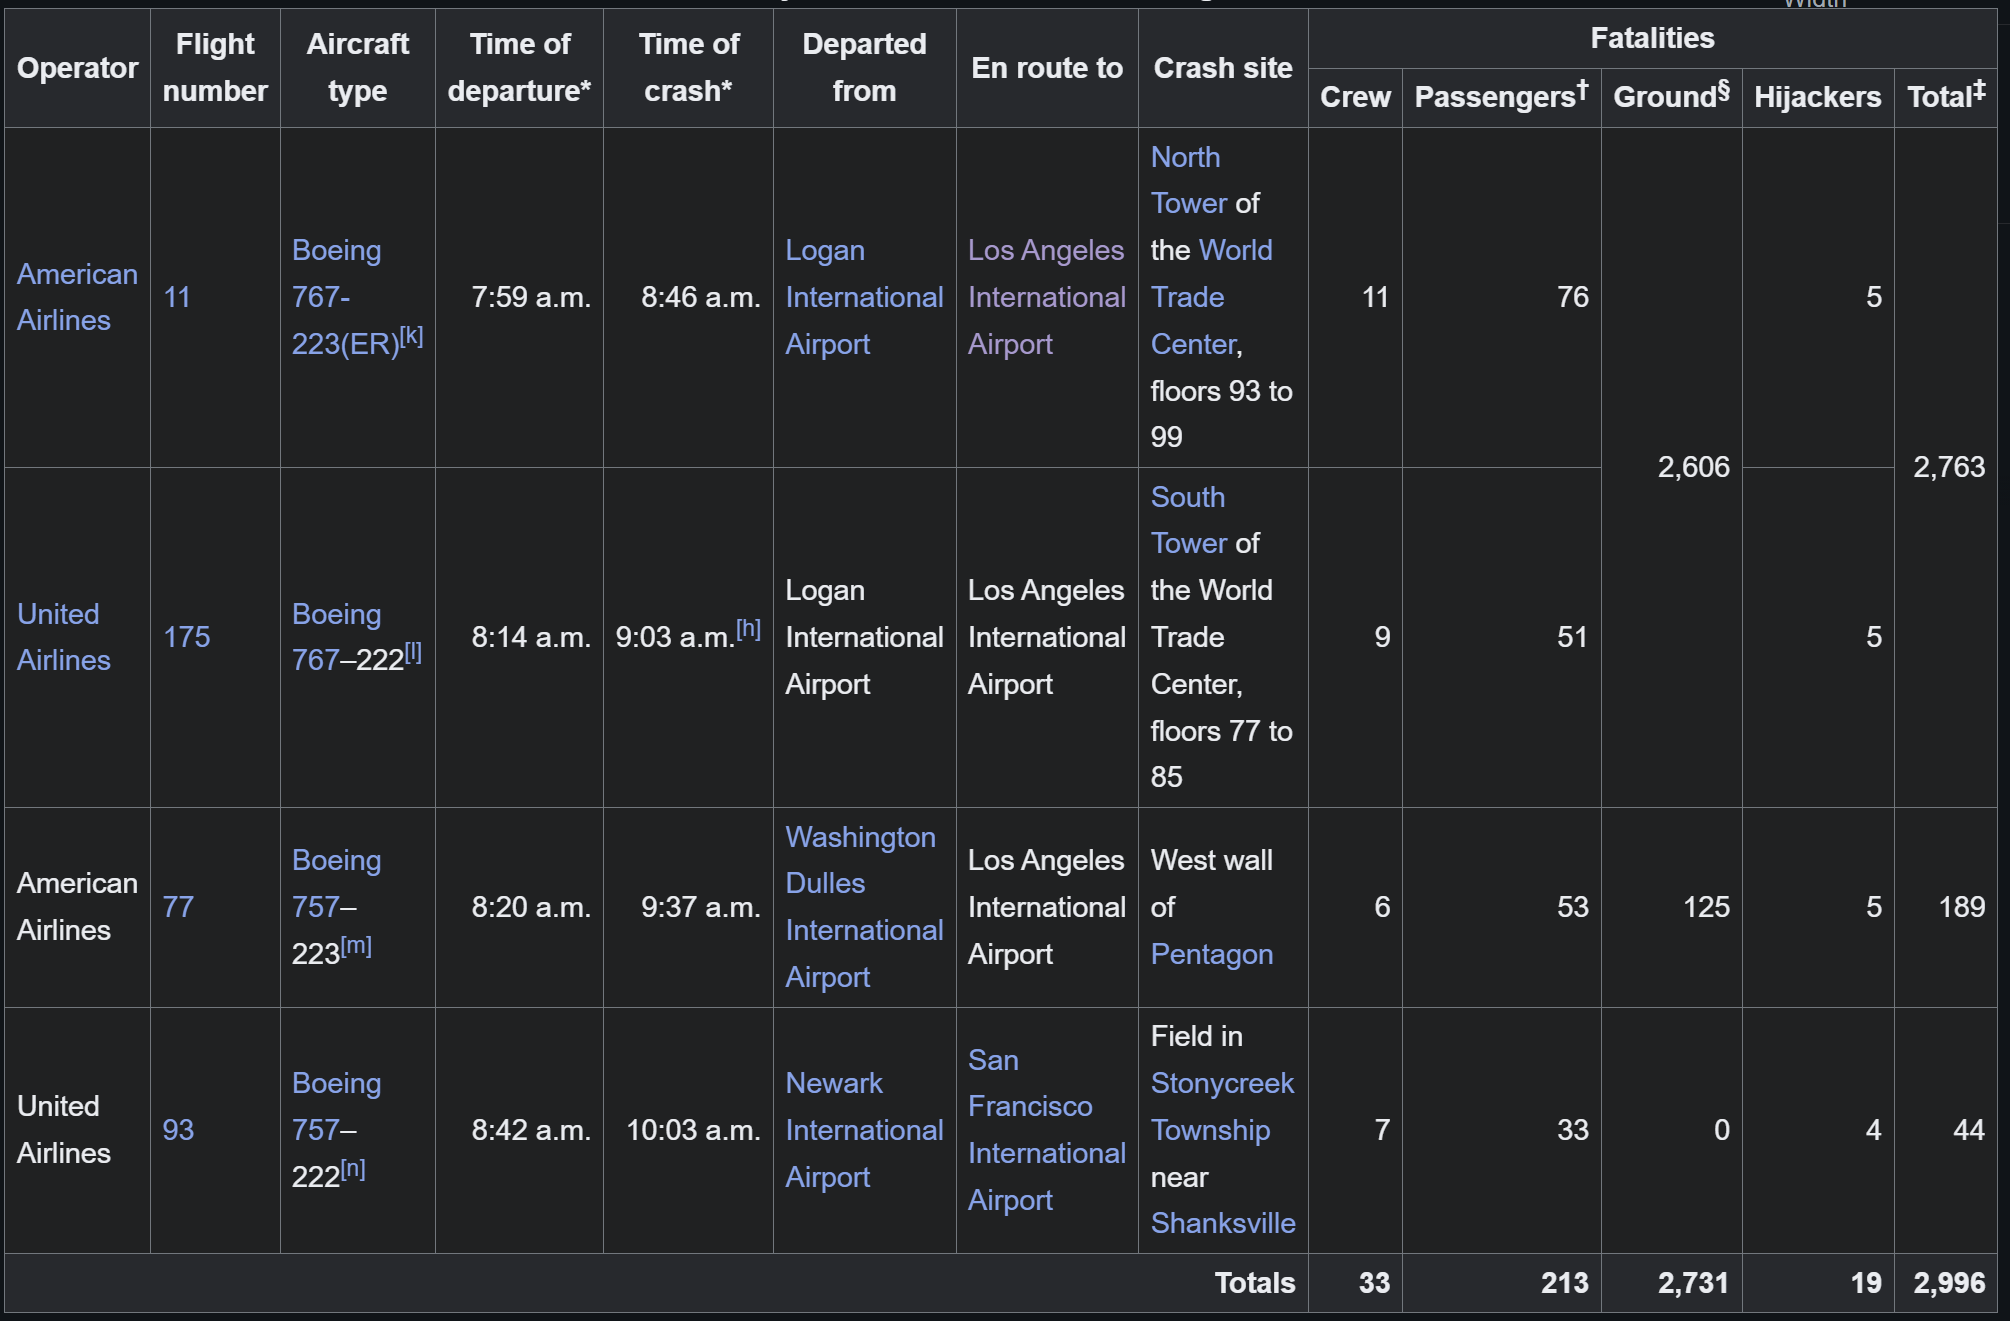
Task: Click the 2,996 grand total
Action: (x=1949, y=1283)
